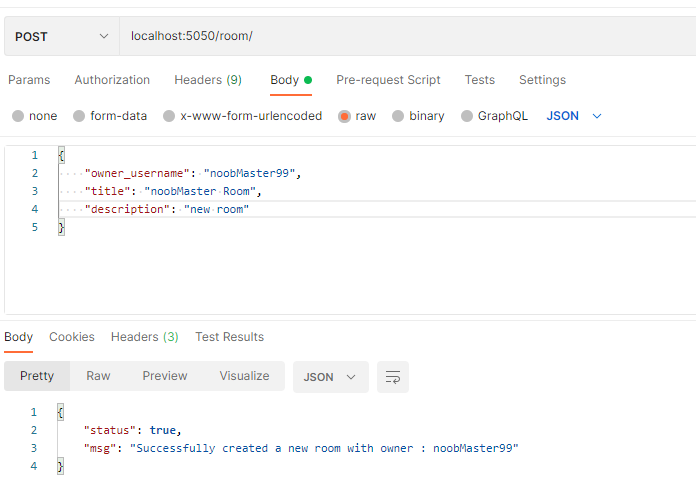The height and width of the screenshot is (499, 696).
Task: Open the request Settings tab
Action: 542,80
